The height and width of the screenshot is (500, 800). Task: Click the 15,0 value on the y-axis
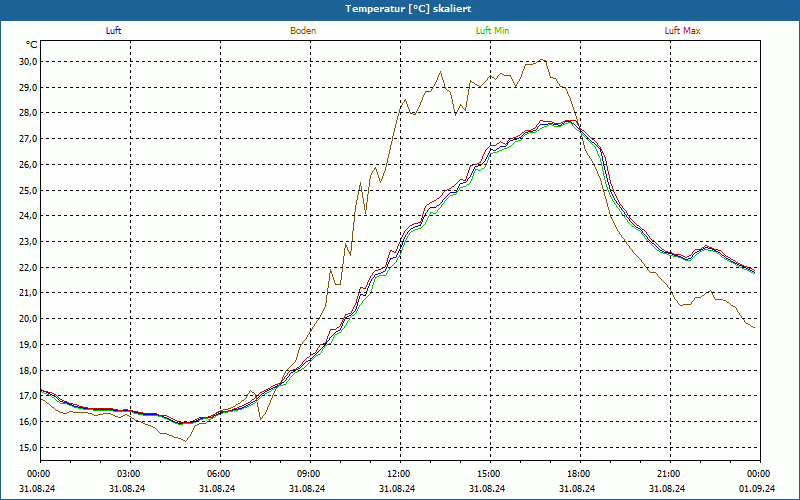[29, 447]
